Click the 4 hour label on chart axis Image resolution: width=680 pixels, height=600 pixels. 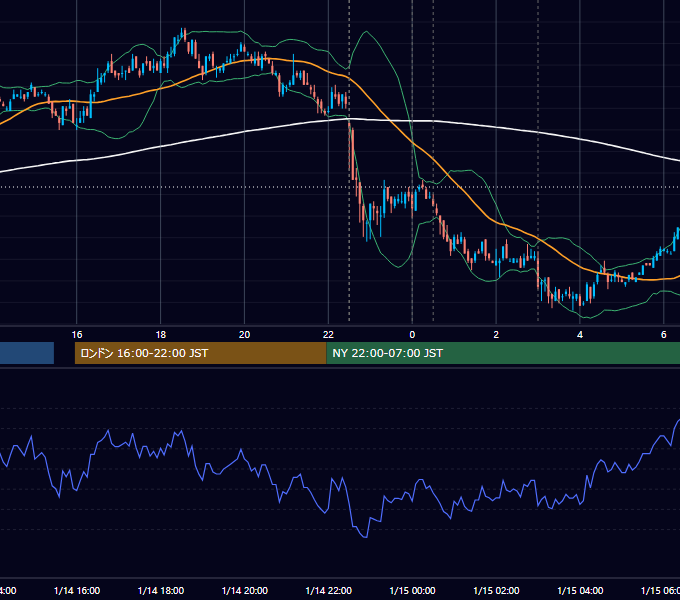coord(580,335)
